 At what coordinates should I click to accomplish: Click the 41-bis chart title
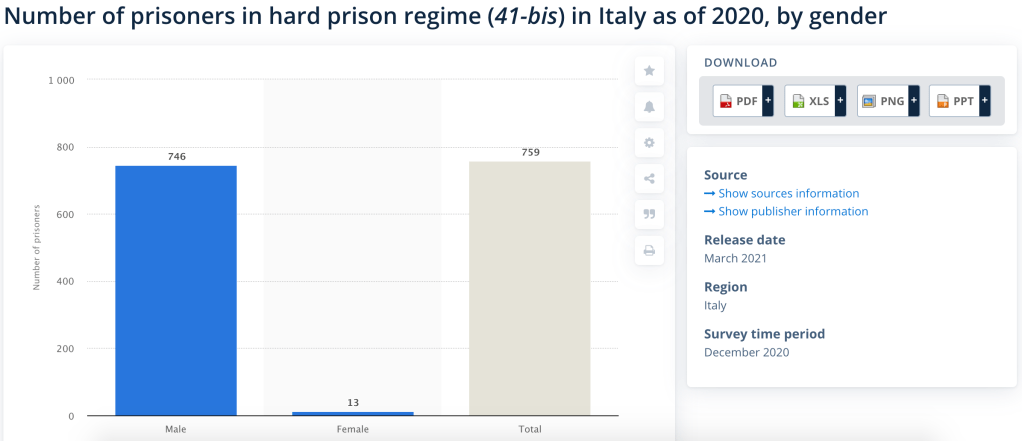click(446, 18)
